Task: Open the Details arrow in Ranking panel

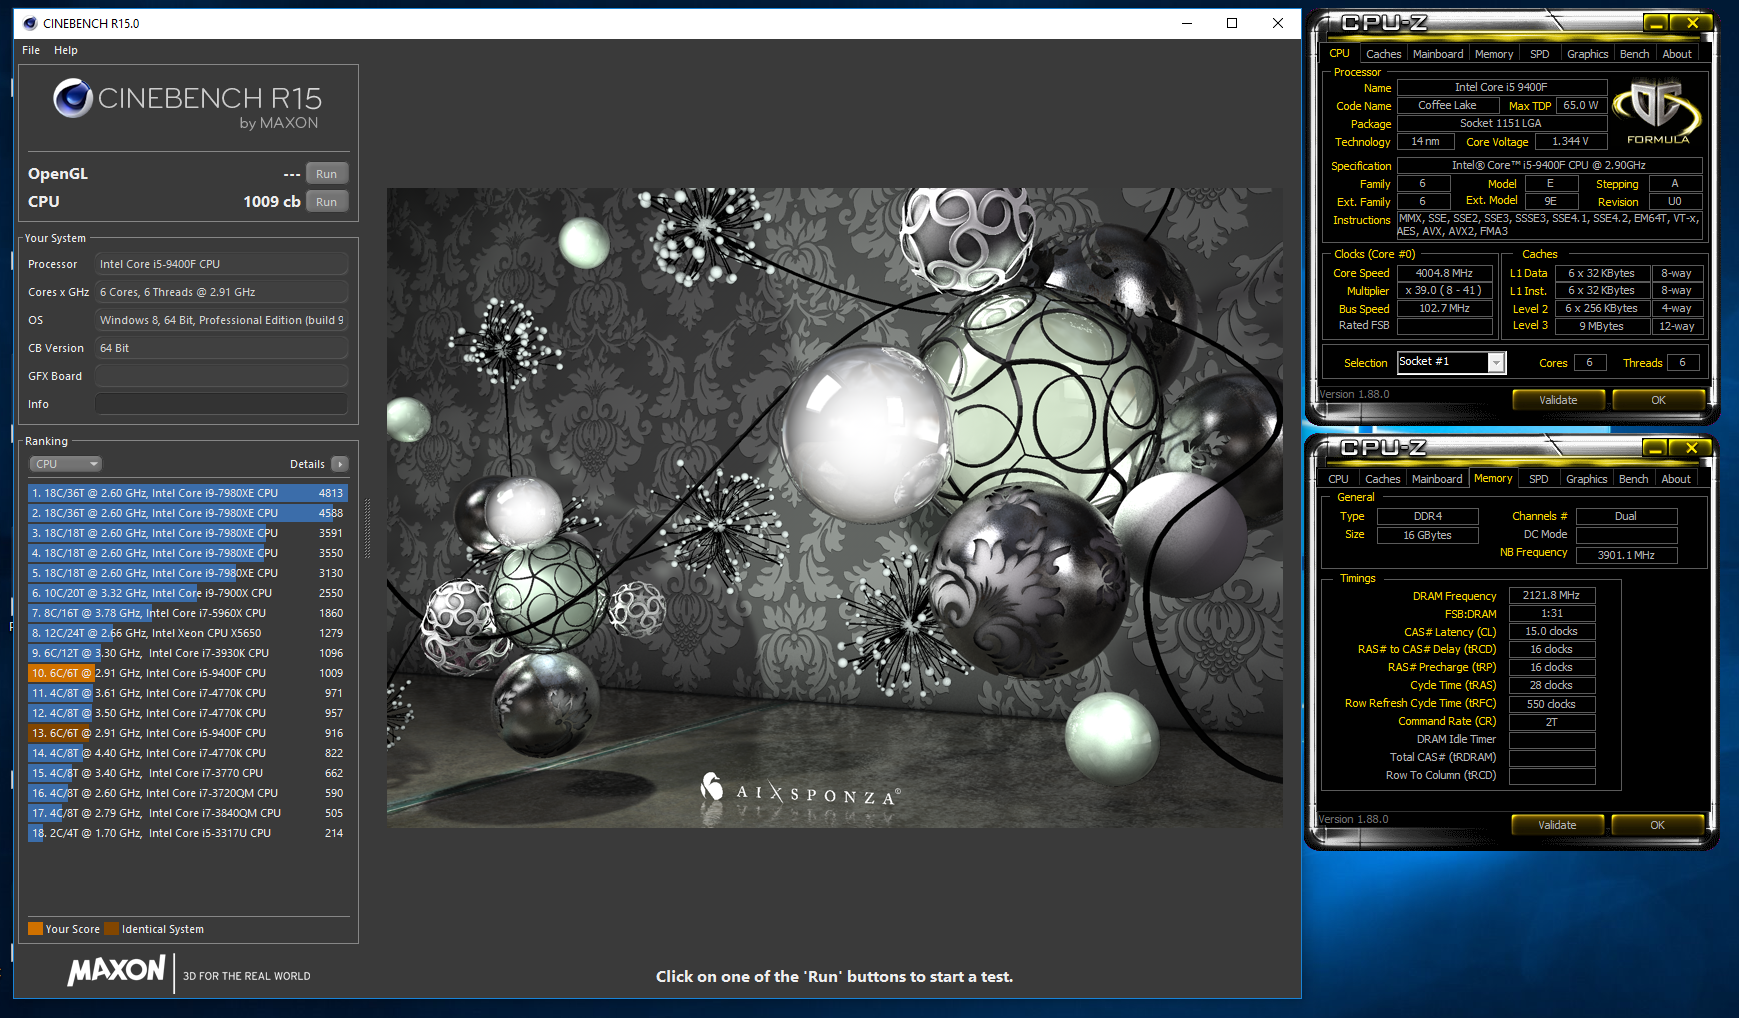Action: [340, 464]
